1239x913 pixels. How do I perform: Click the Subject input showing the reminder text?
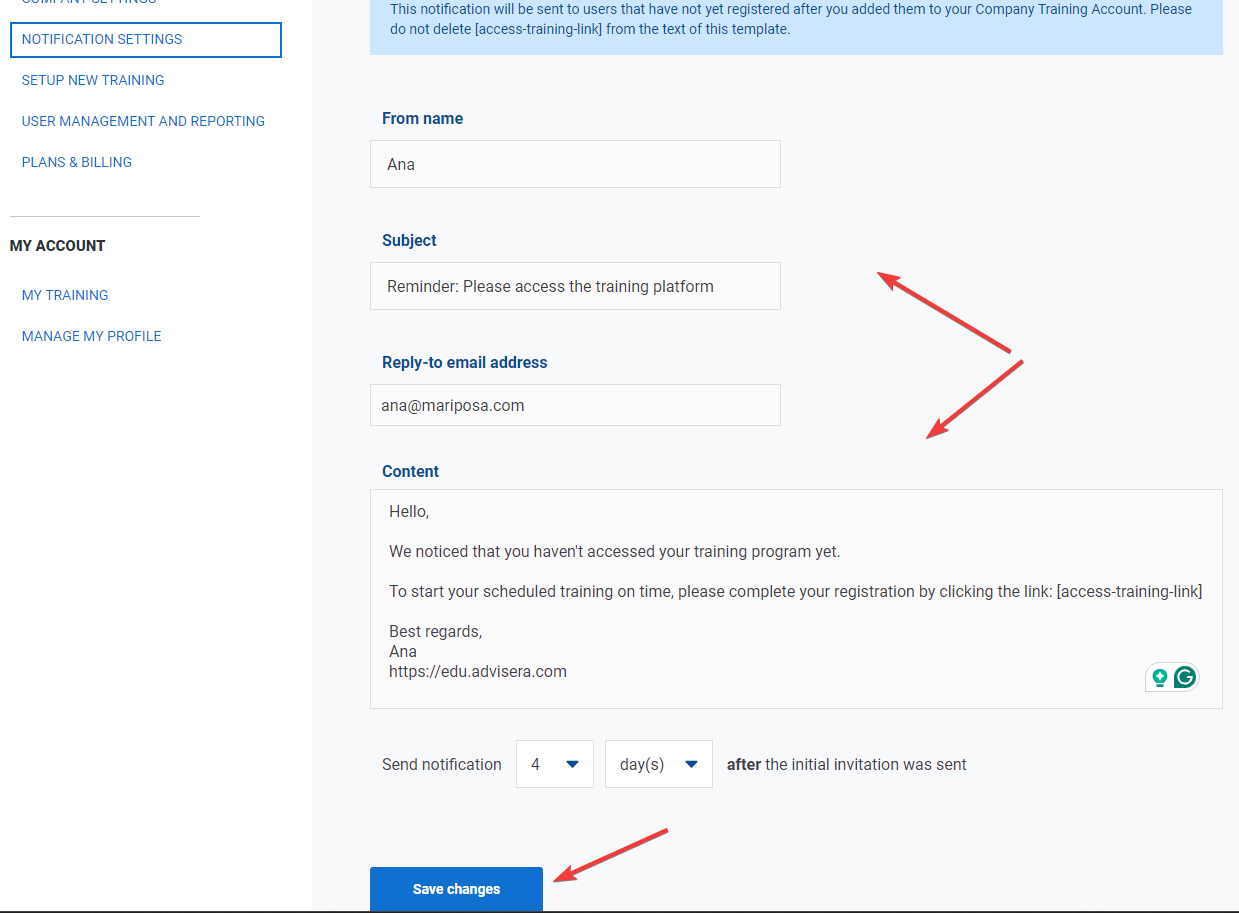coord(575,286)
